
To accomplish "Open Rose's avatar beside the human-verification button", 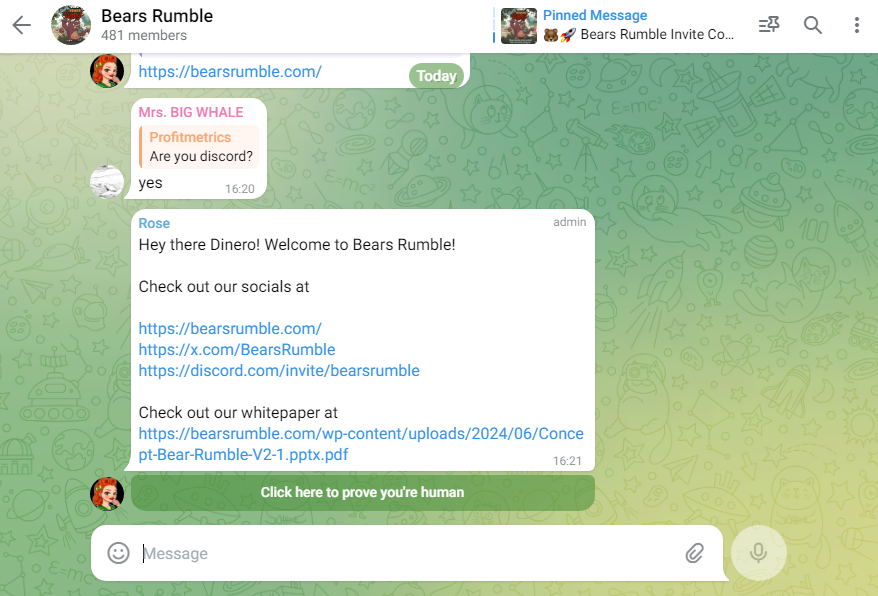I will click(107, 494).
